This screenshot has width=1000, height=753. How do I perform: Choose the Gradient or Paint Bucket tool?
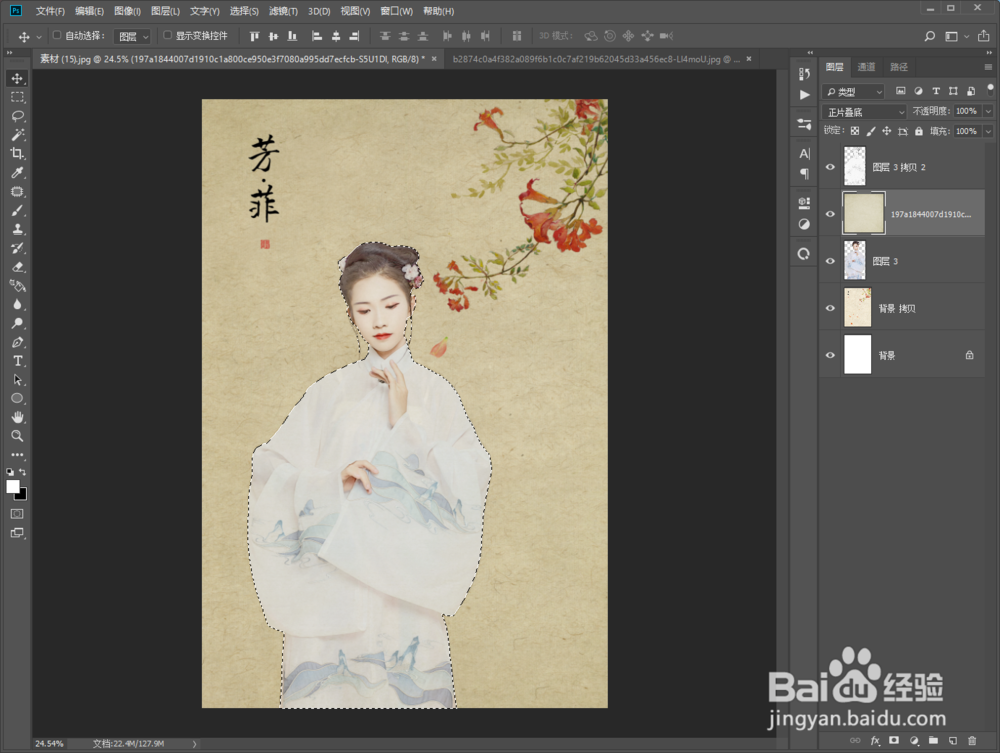(17, 286)
